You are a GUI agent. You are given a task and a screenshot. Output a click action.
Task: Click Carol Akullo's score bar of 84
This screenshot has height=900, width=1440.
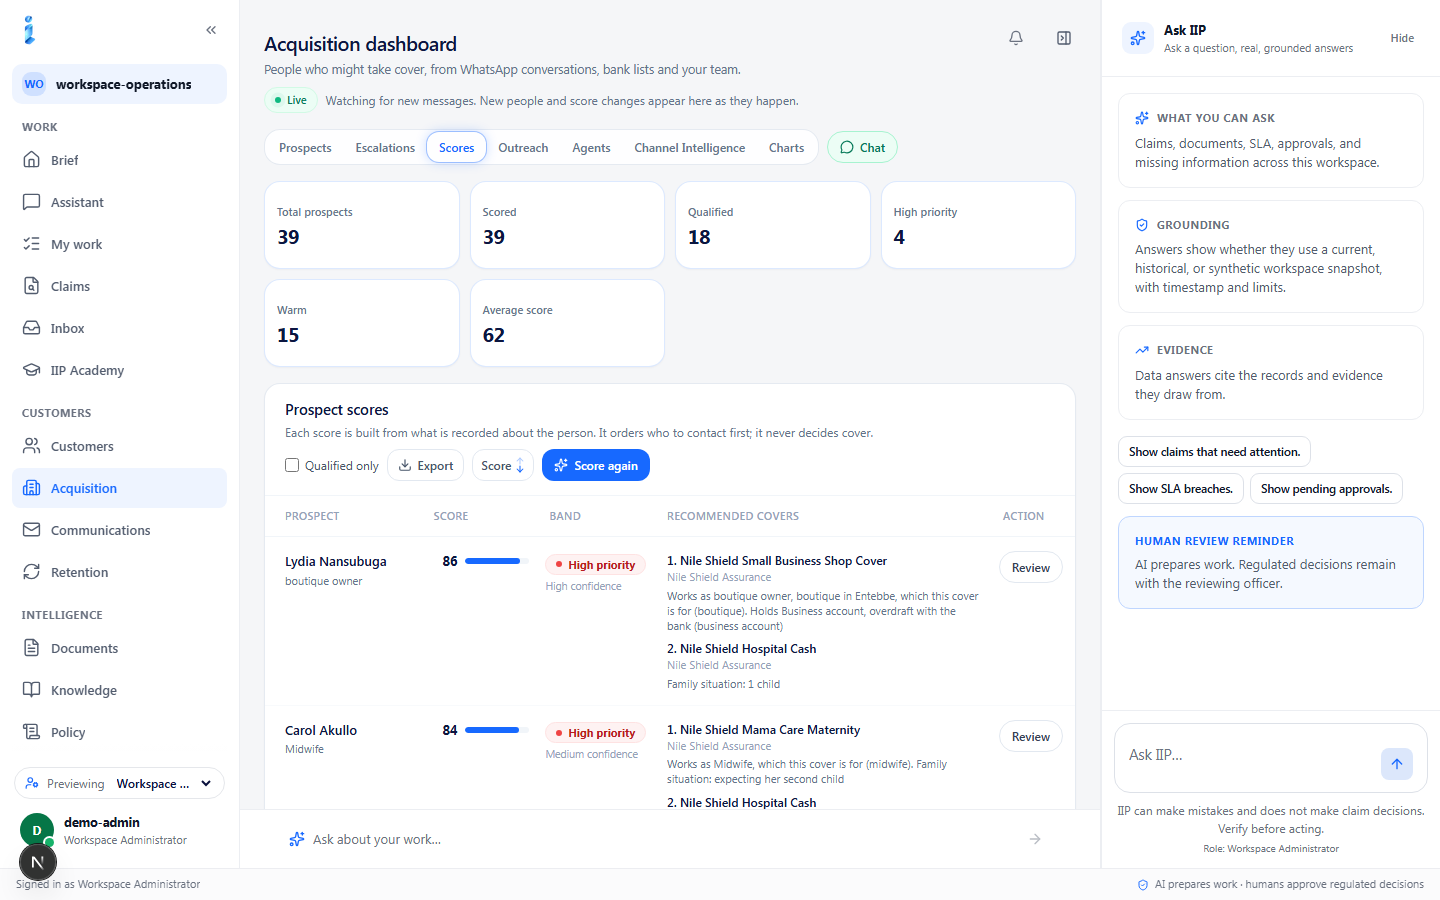click(x=496, y=730)
